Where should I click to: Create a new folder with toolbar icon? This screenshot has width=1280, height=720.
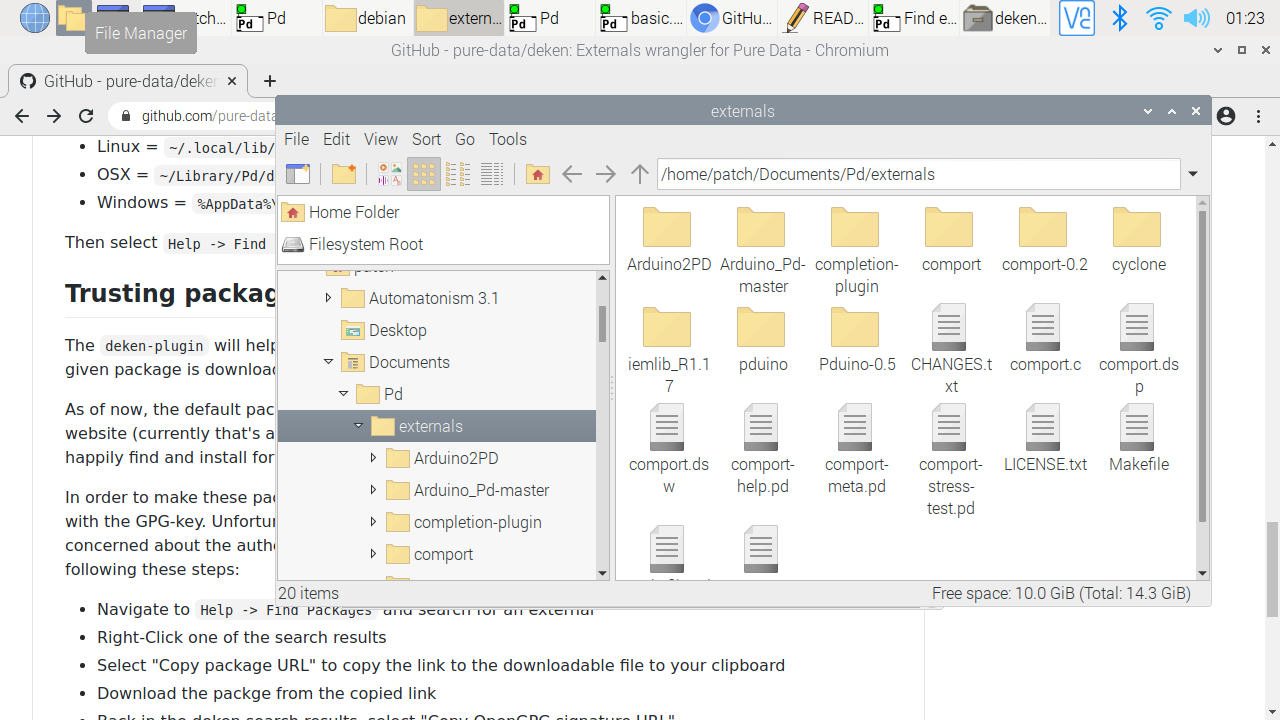344,174
